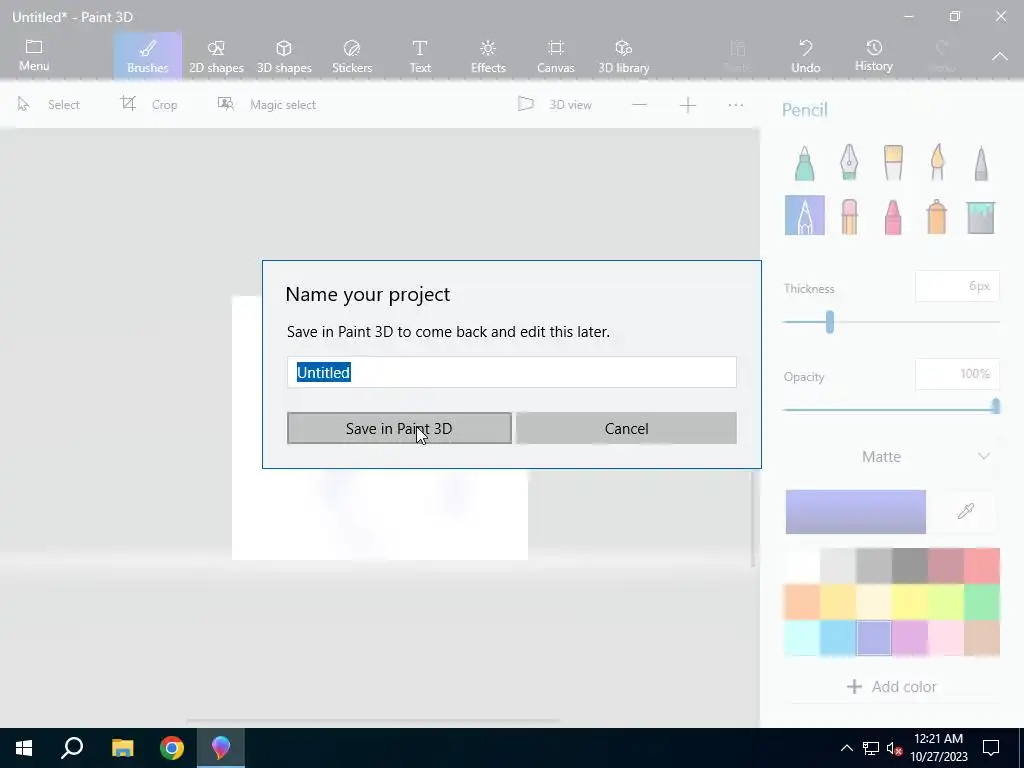1024x768 pixels.
Task: Zoom in with the plus icon
Action: coord(688,105)
